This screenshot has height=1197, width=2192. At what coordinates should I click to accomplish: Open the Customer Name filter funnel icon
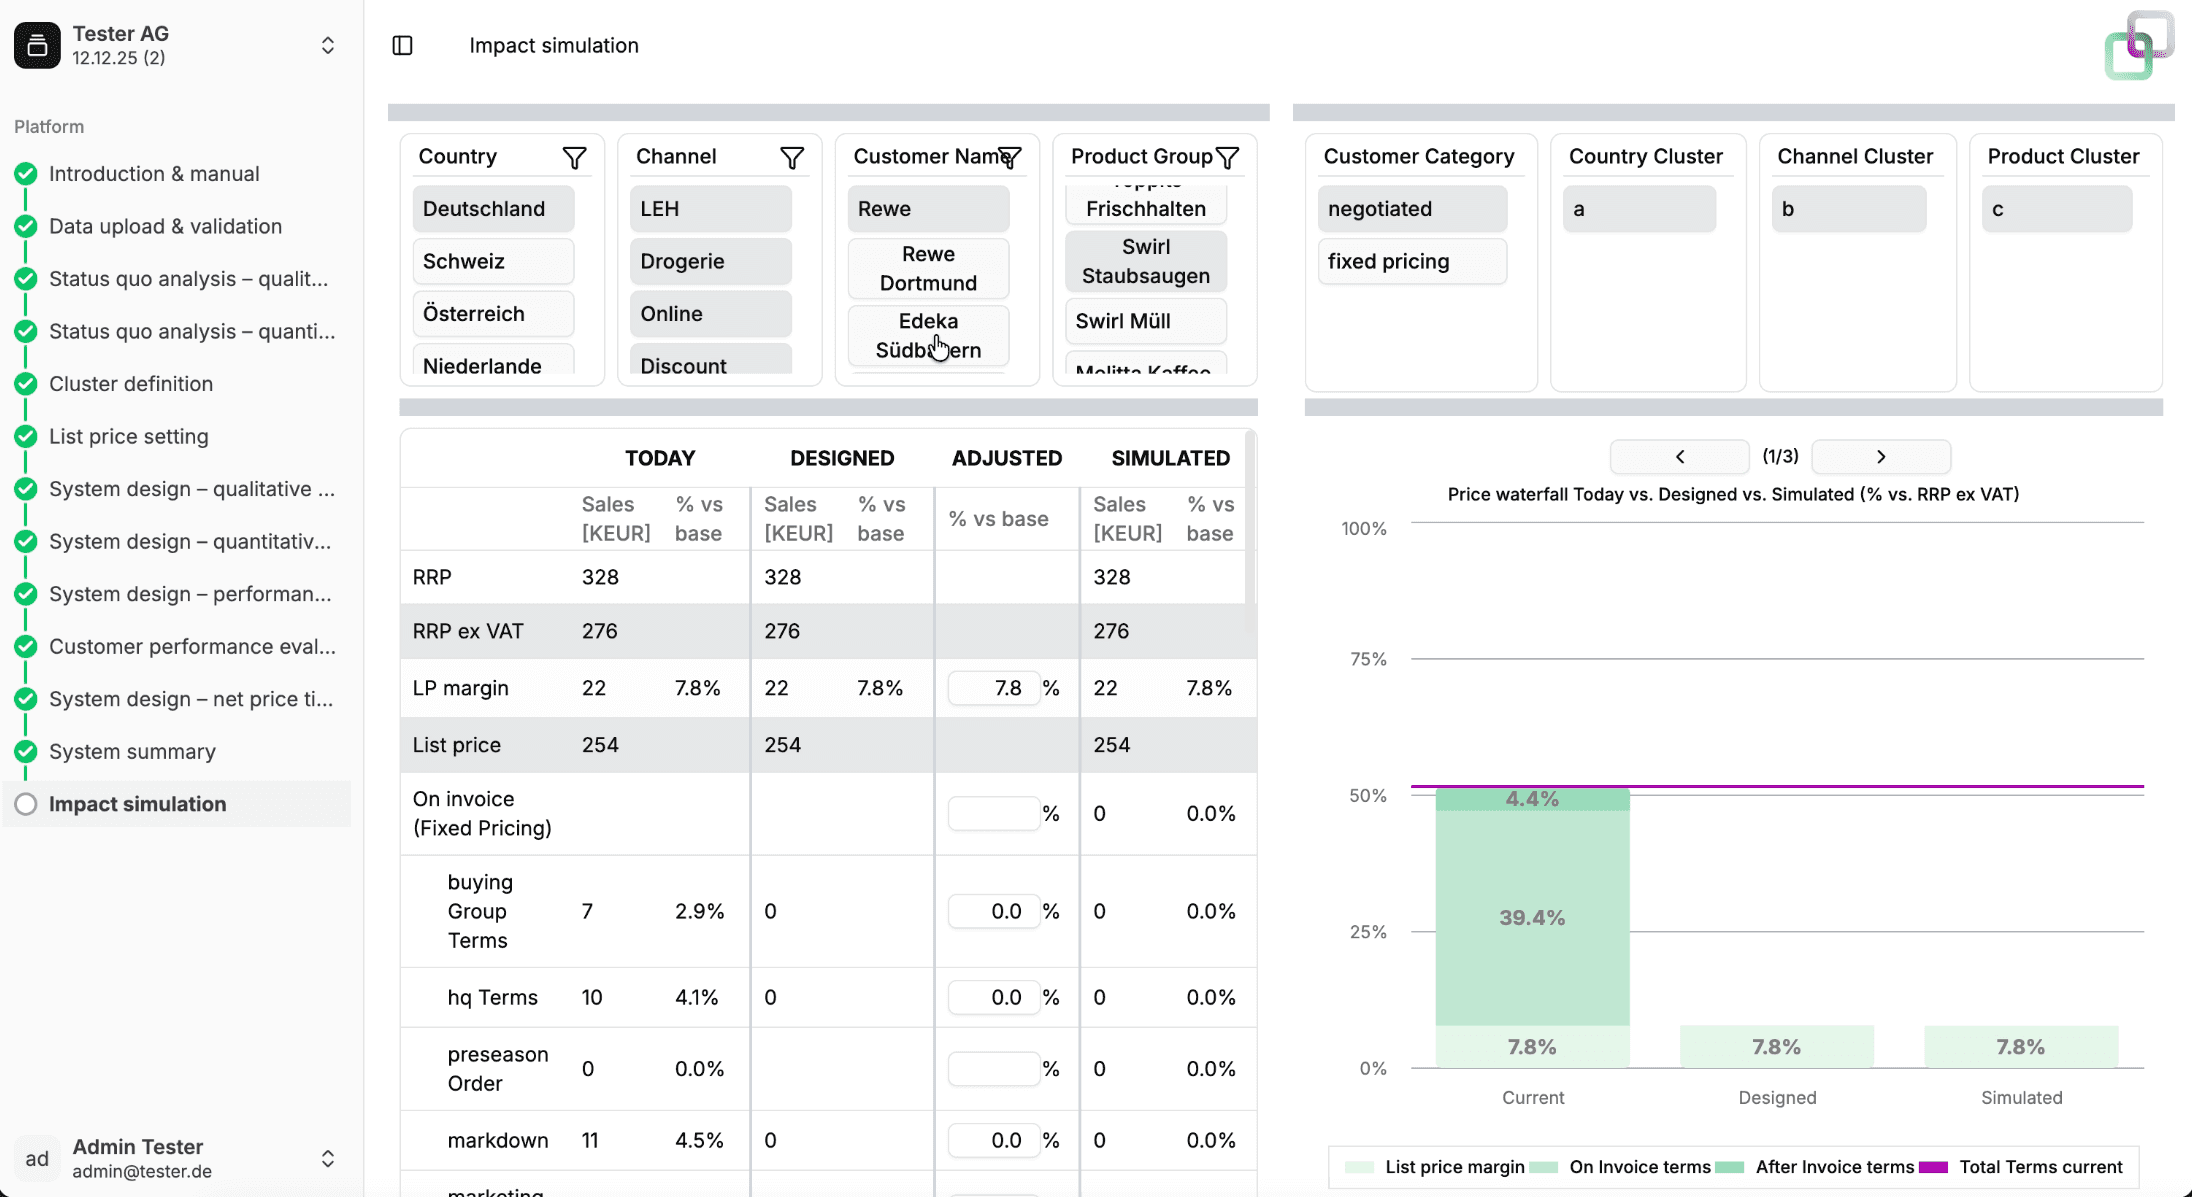coord(1010,158)
